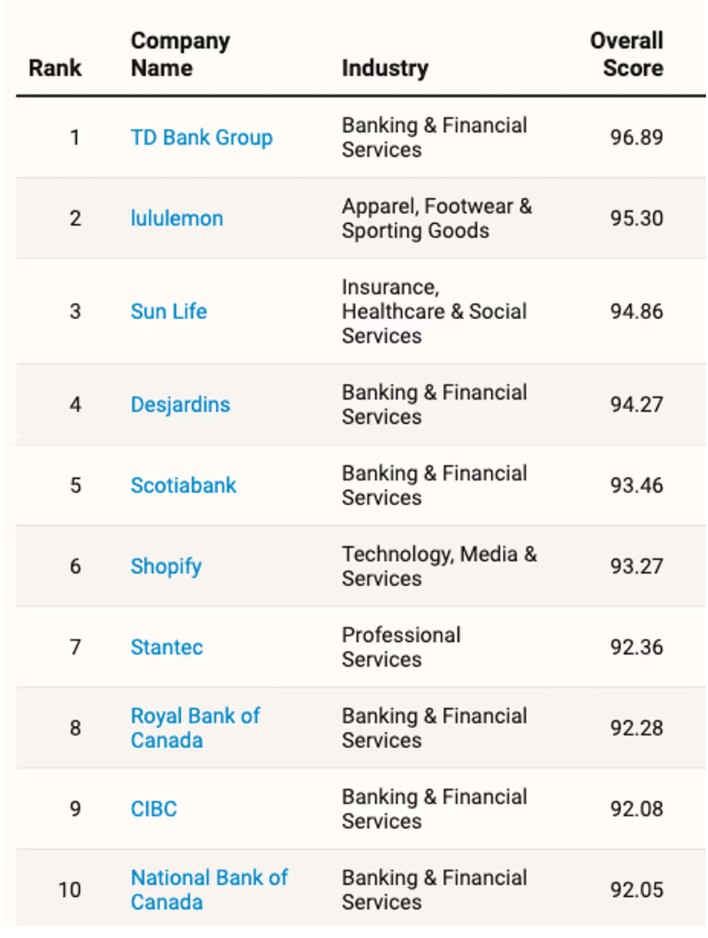
Task: Select the Desjardins link
Action: (x=180, y=404)
